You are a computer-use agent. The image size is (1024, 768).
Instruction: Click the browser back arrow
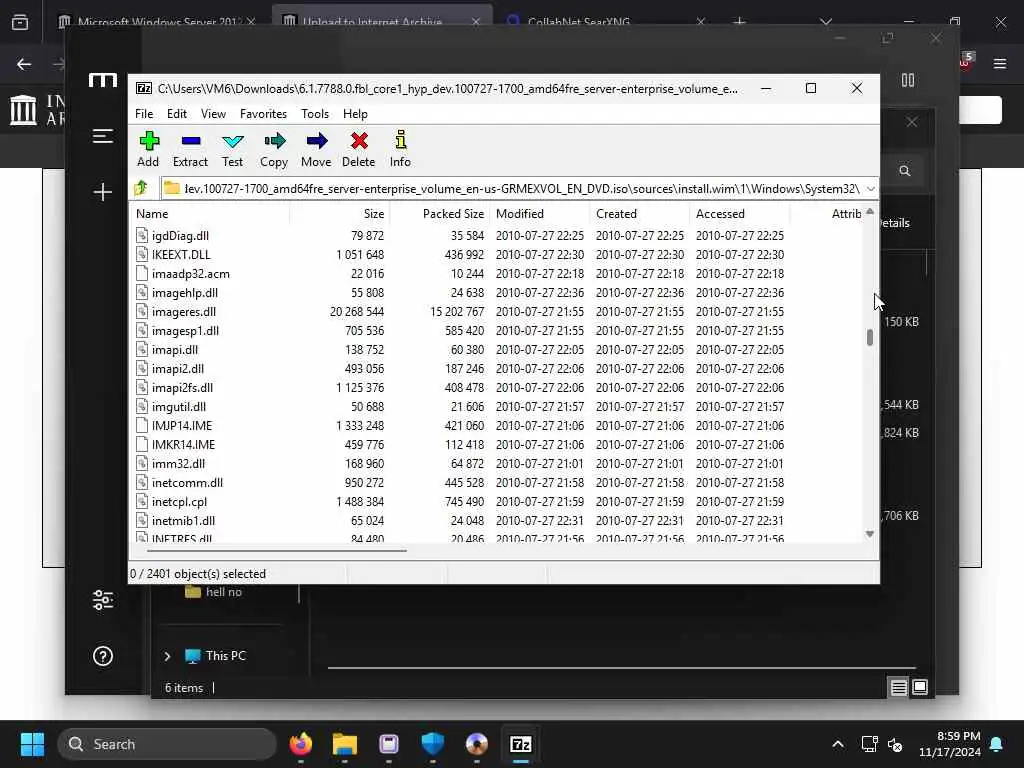click(24, 64)
